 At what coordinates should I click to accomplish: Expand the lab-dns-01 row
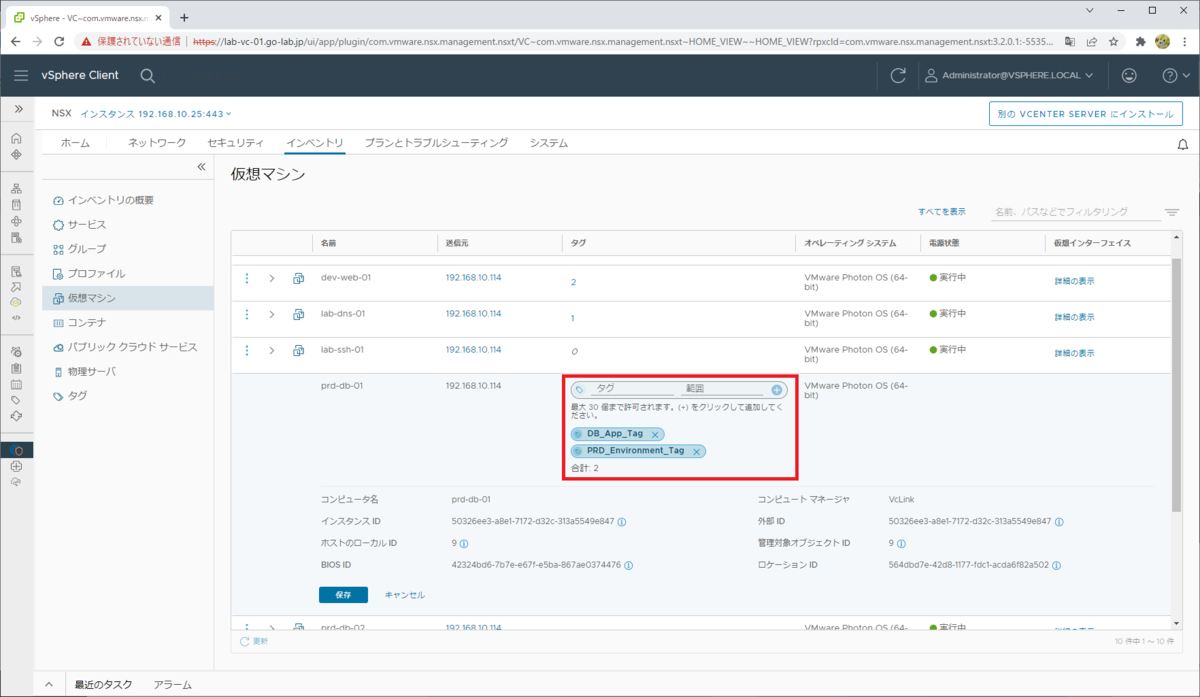[x=272, y=314]
